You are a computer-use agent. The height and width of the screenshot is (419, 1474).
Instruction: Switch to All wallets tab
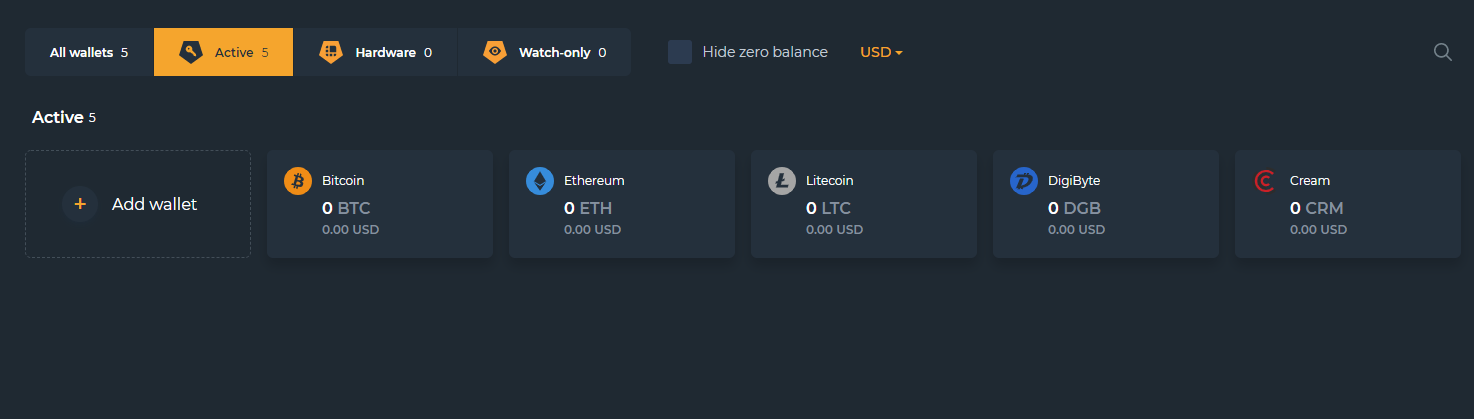(x=89, y=52)
